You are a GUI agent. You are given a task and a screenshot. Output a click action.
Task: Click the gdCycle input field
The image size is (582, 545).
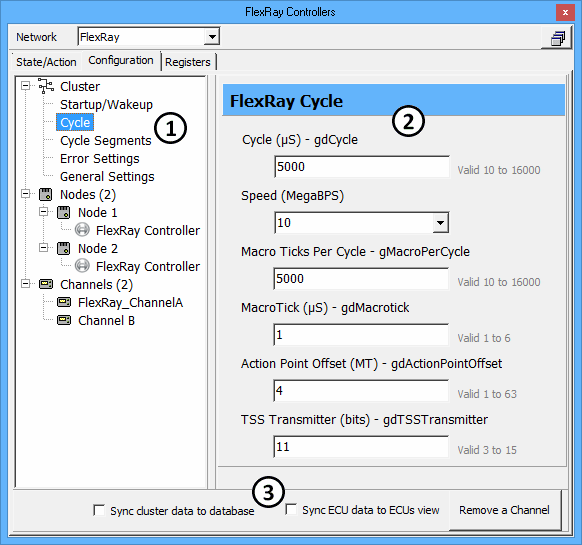click(x=362, y=167)
